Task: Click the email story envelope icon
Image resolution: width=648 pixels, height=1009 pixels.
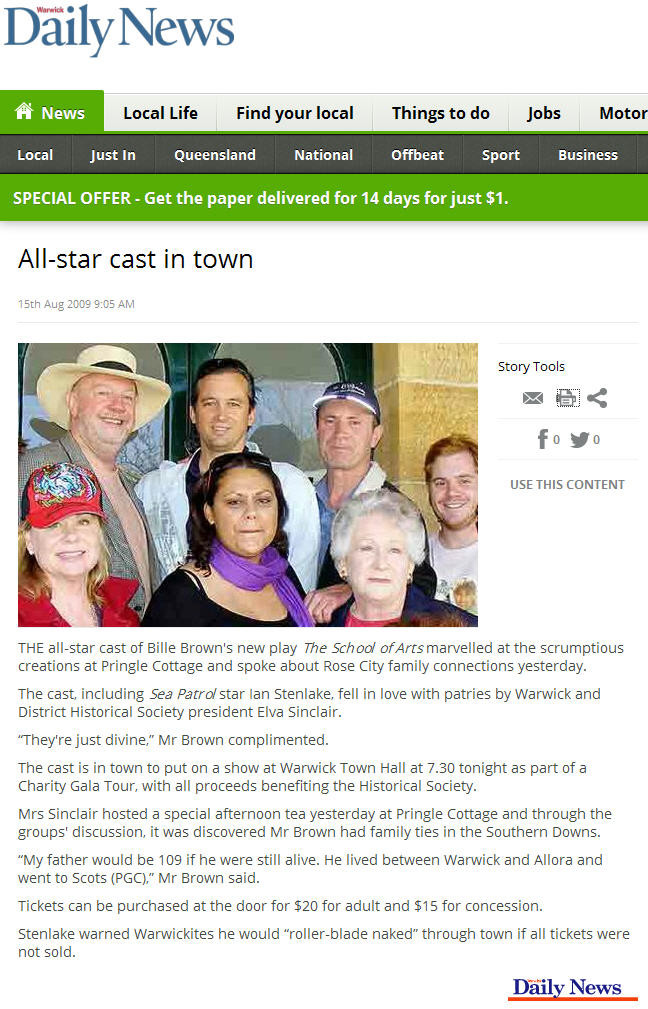Action: (x=533, y=398)
